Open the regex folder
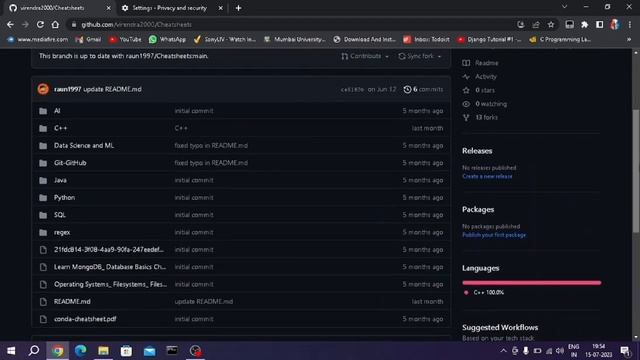Image resolution: width=640 pixels, height=360 pixels. pos(62,232)
